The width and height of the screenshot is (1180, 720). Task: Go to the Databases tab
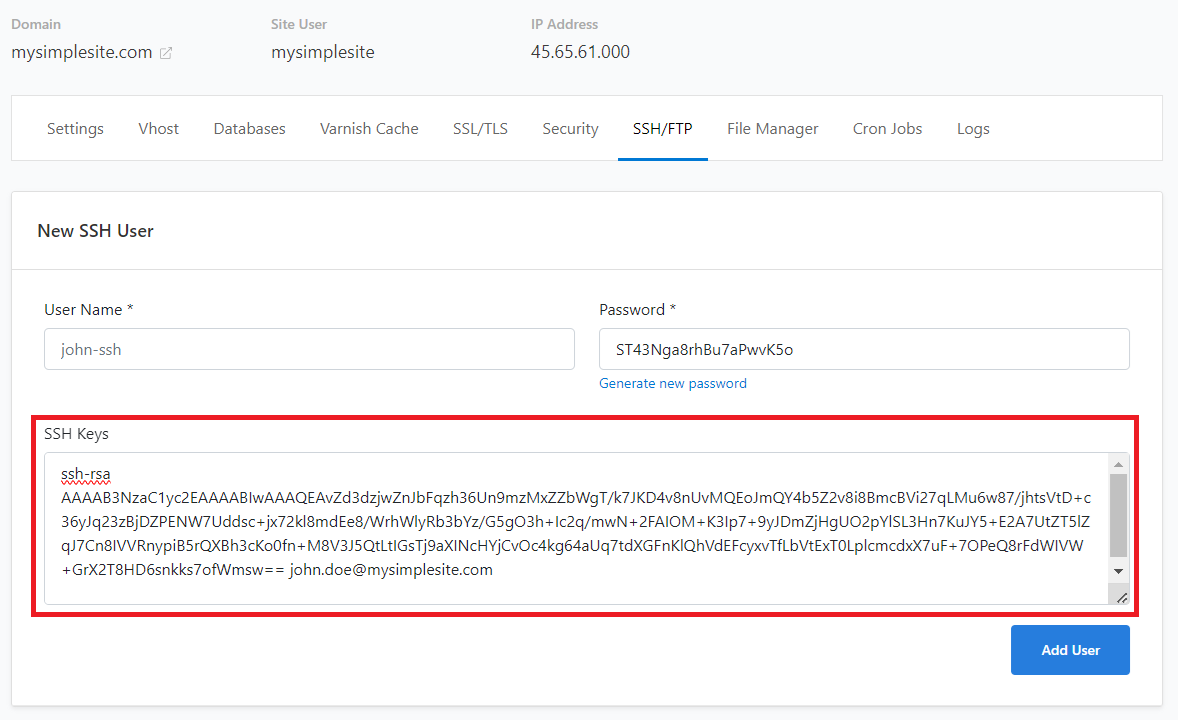coord(249,128)
